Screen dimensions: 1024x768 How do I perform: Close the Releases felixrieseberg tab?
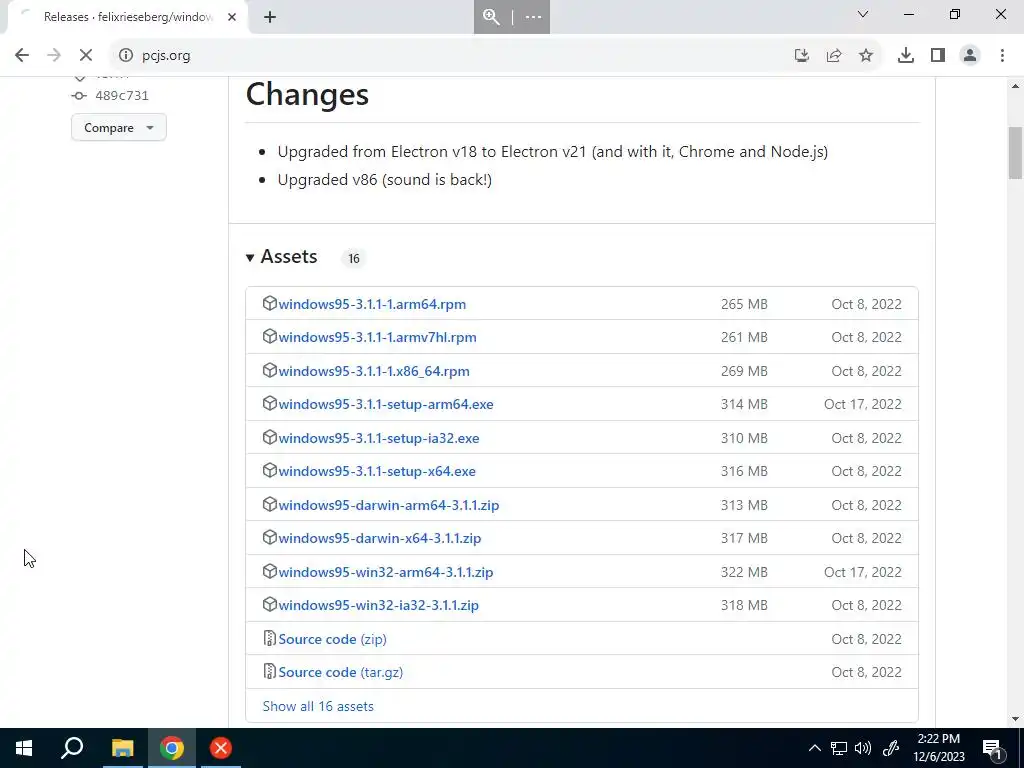[232, 17]
